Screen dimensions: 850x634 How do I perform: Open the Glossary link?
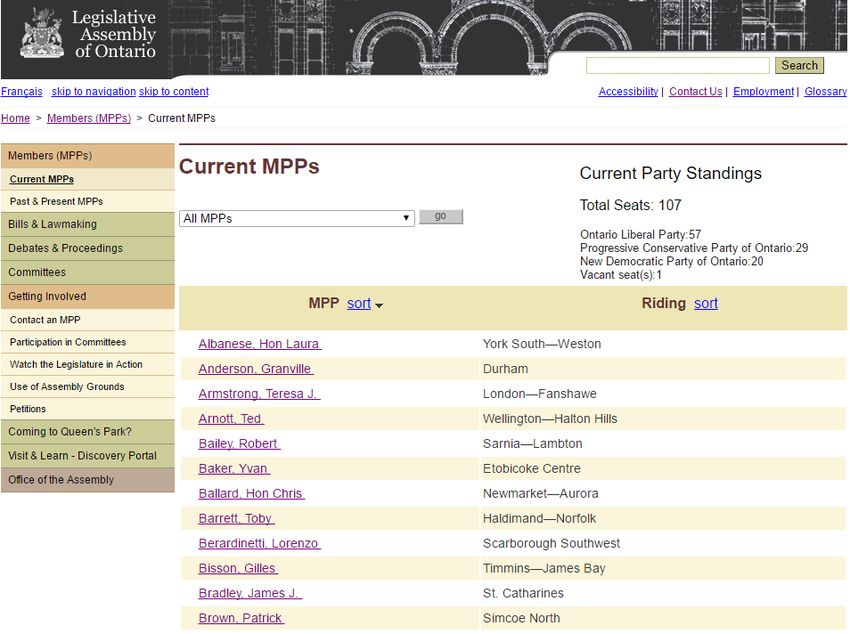click(x=826, y=92)
